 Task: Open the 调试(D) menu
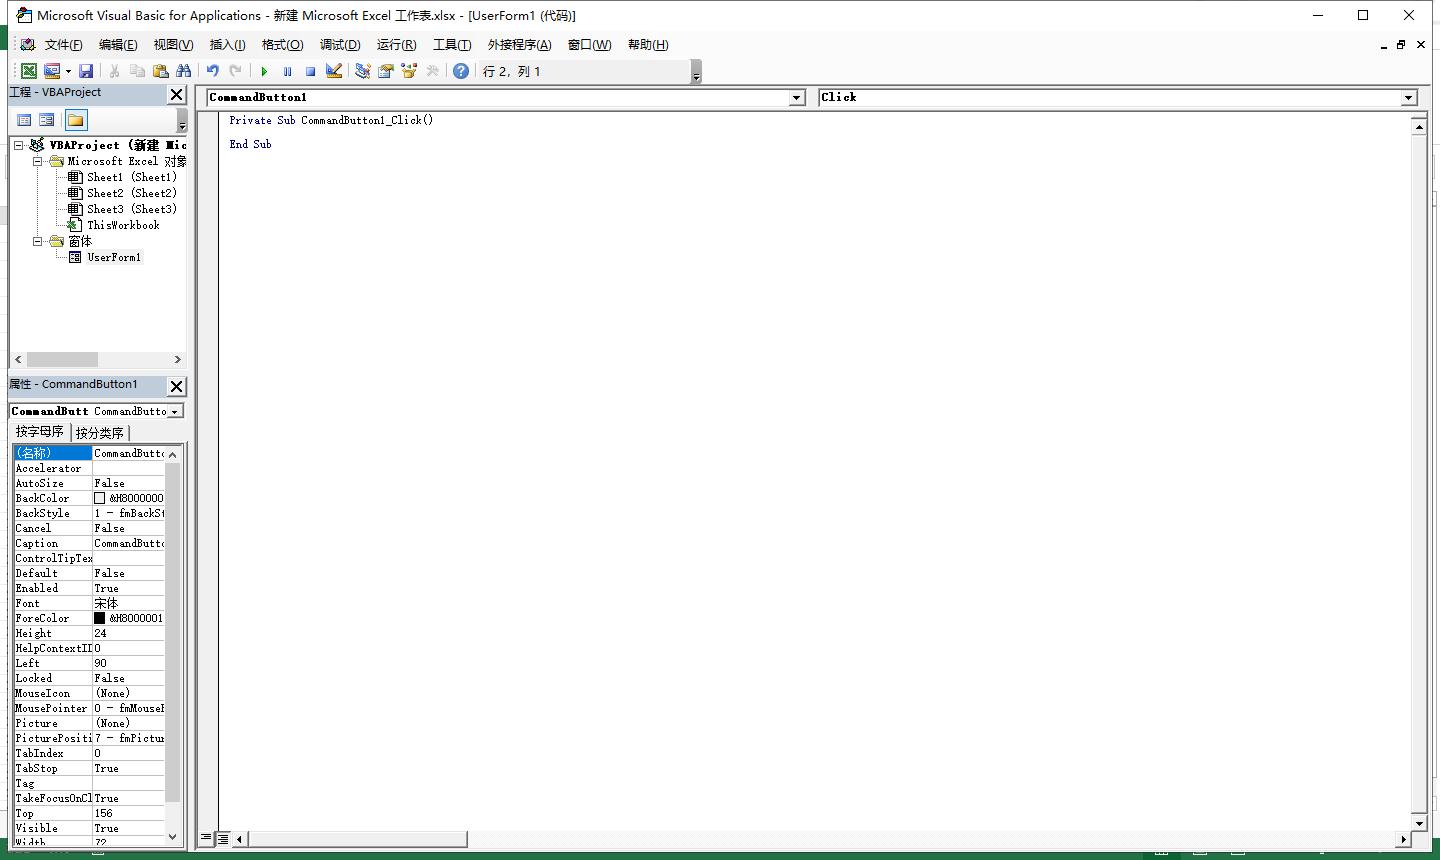(340, 45)
